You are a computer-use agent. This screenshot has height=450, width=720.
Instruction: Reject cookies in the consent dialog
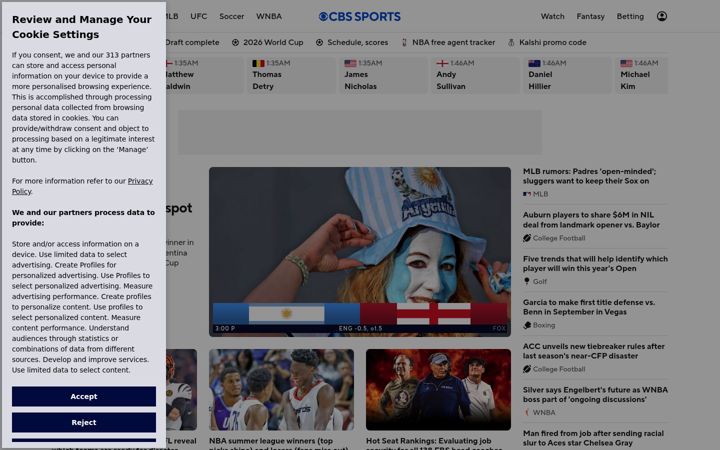[x=84, y=422]
